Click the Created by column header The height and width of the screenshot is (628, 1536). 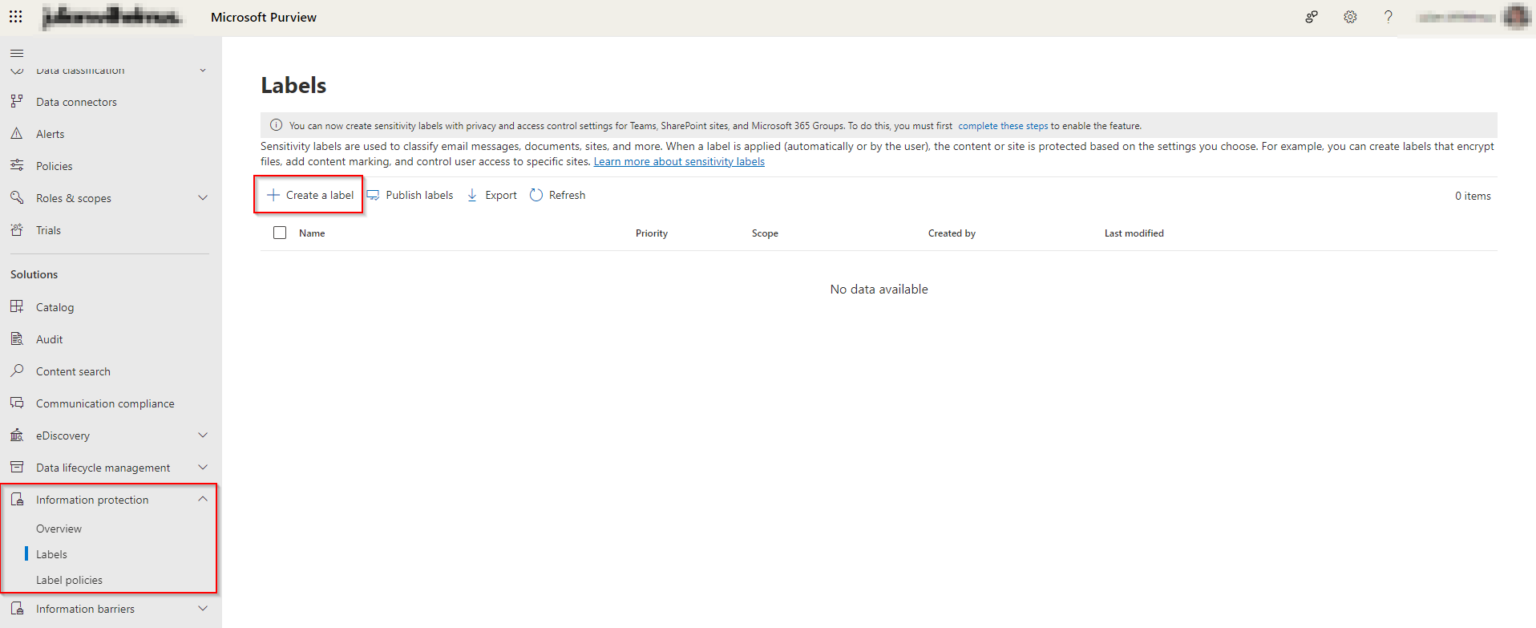tap(952, 233)
